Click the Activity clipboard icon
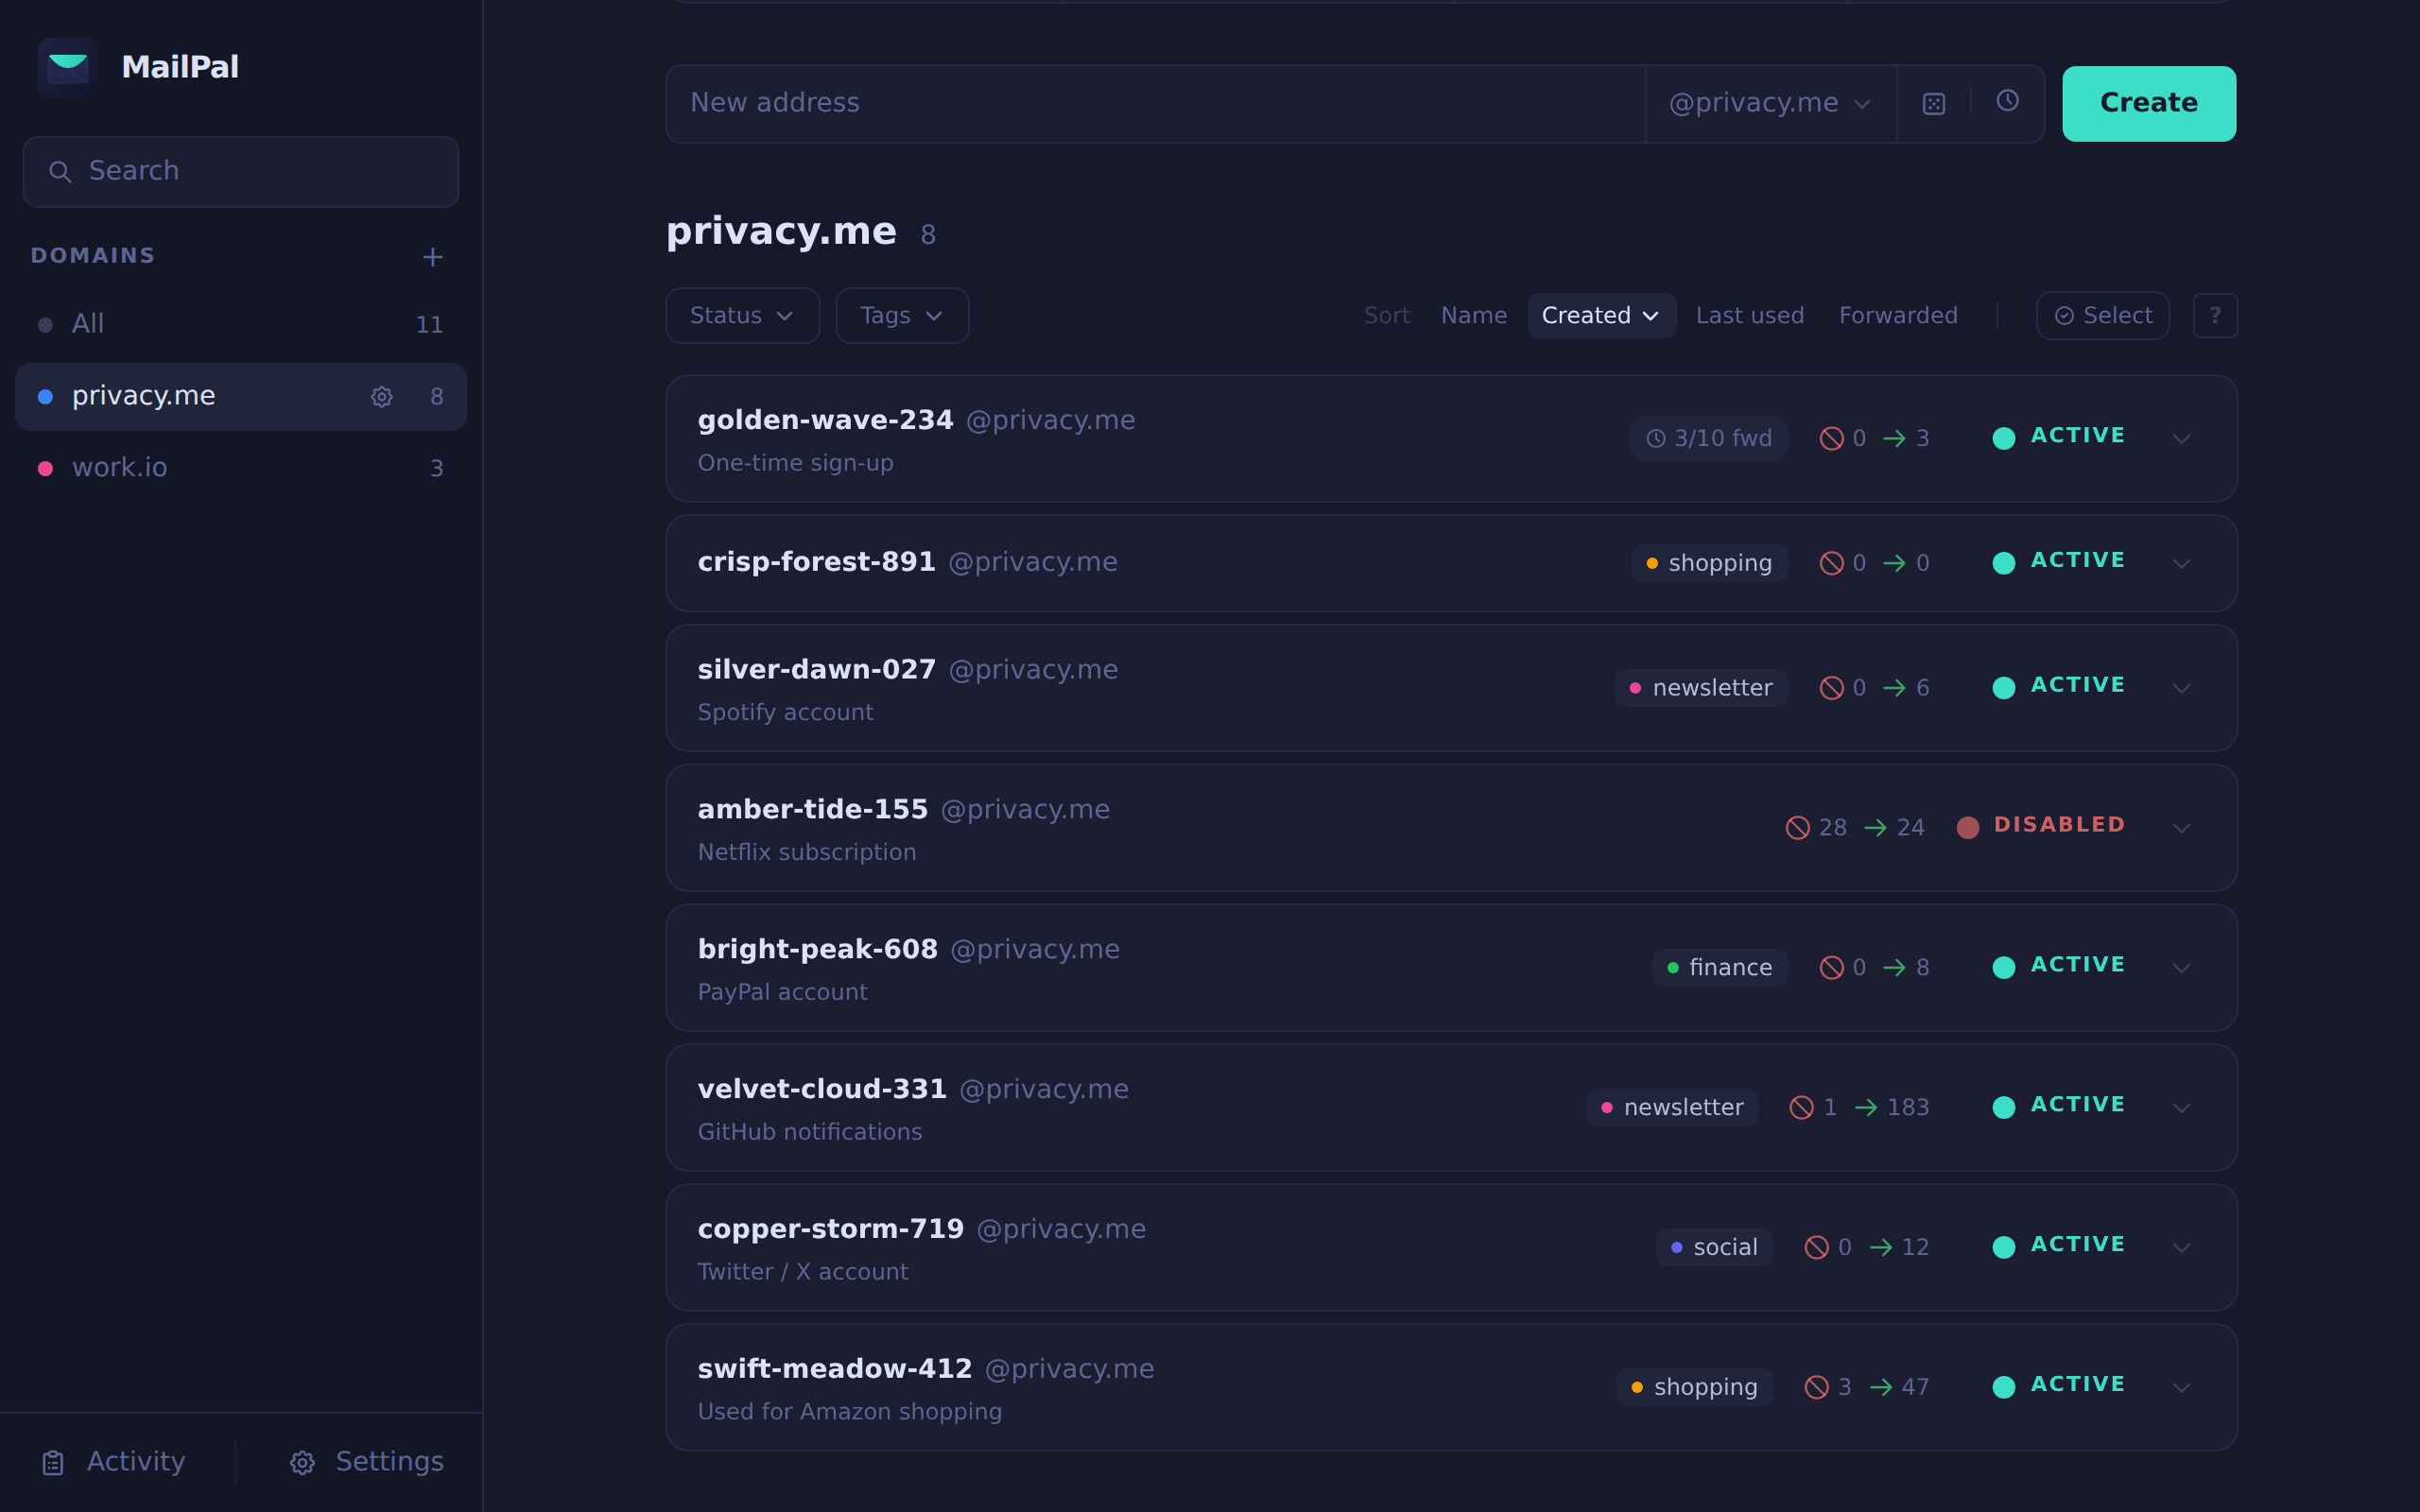Screen dimensions: 2420x1512 pos(54,1462)
